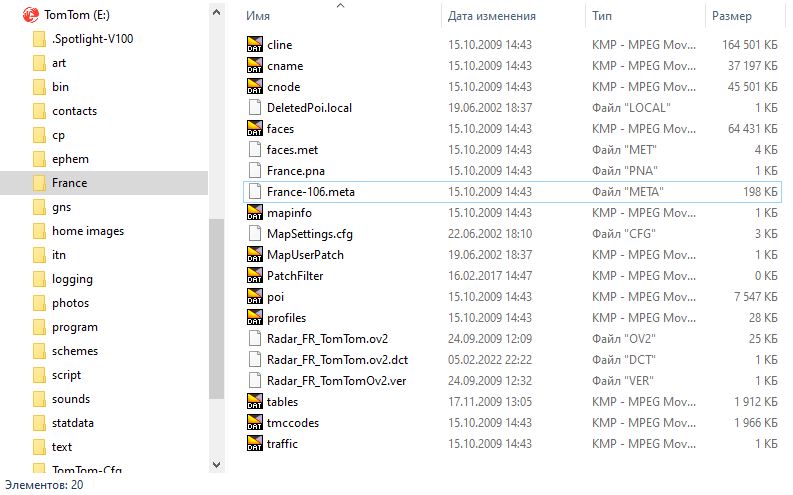Click the tree scrollbar down arrow
This screenshot has width=793, height=495.
(216, 464)
